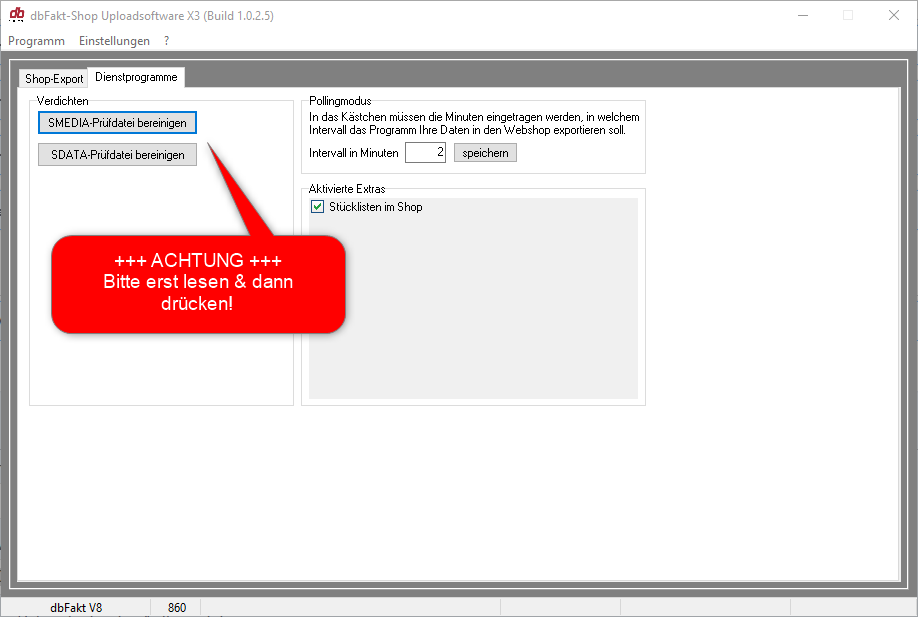Click the 860 status bar cell
This screenshot has width=918, height=617.
[x=177, y=607]
